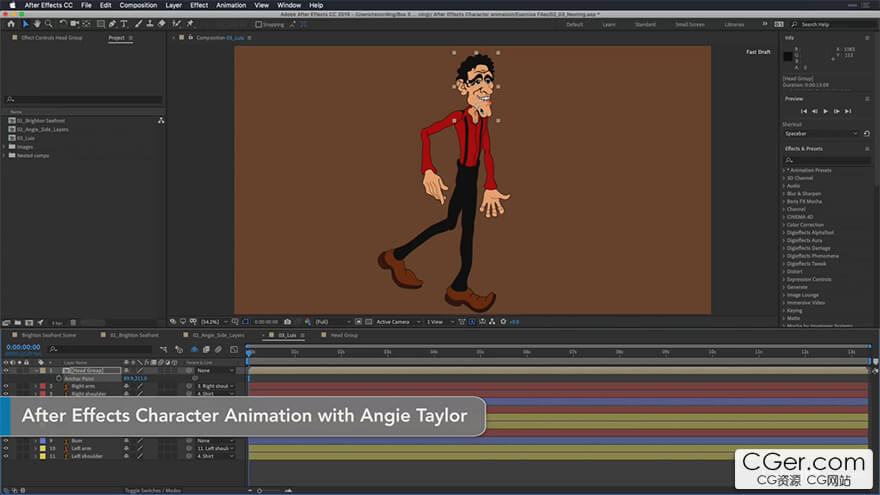Expand the Images folder in Project panel
The height and width of the screenshot is (495, 880).
point(4,146)
